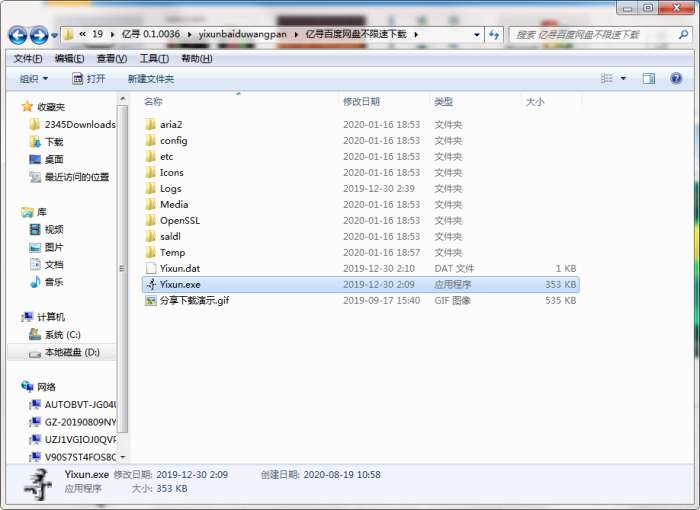700x510 pixels.
Task: Click the Temp folder icon
Action: point(150,252)
